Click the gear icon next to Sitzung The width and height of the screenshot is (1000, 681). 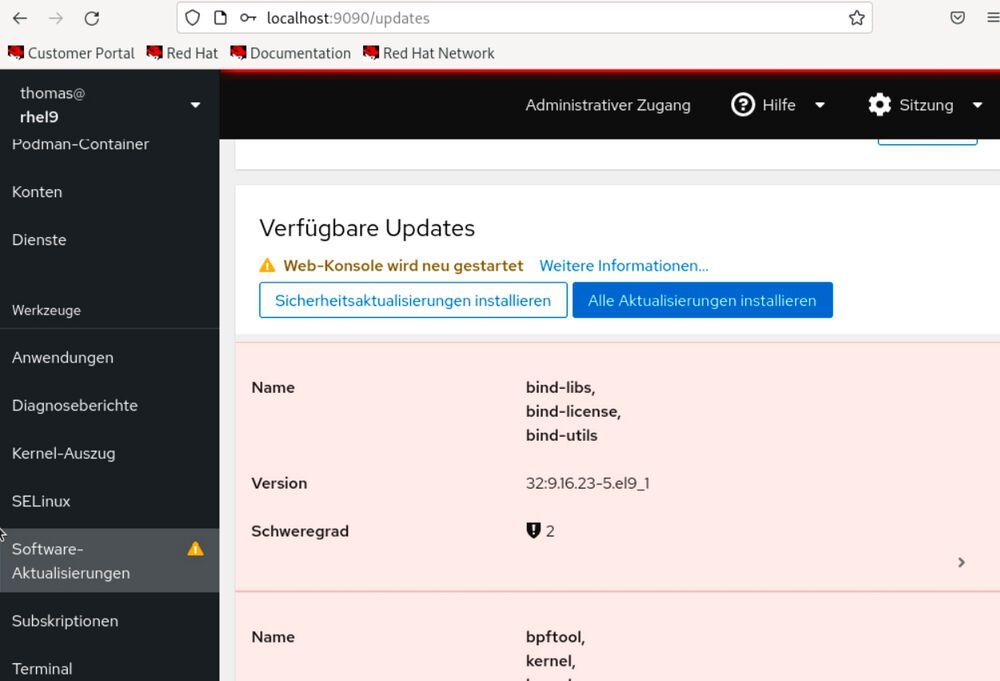[879, 104]
